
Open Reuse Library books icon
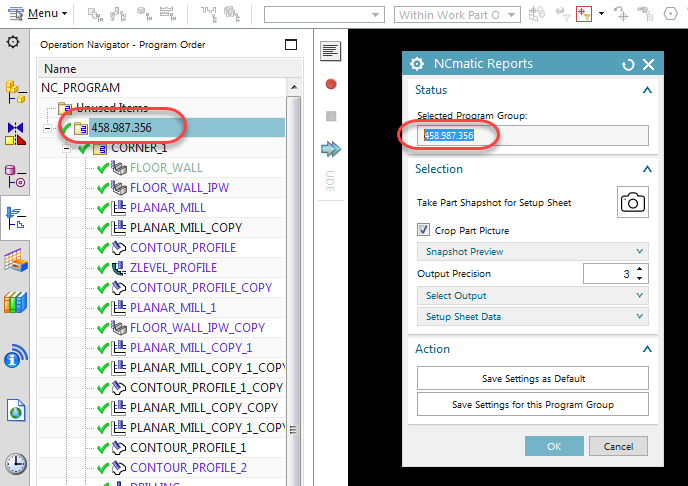click(x=15, y=302)
